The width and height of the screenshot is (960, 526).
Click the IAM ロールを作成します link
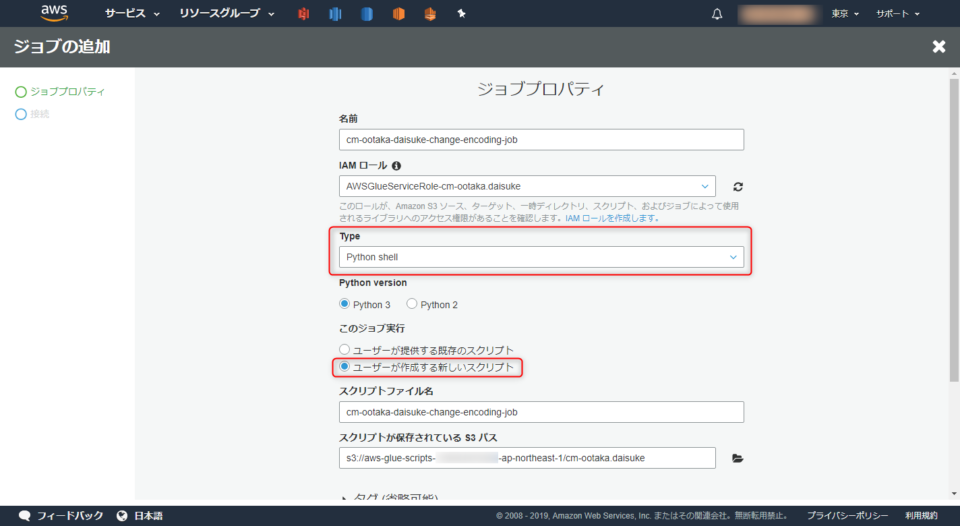coord(611,218)
